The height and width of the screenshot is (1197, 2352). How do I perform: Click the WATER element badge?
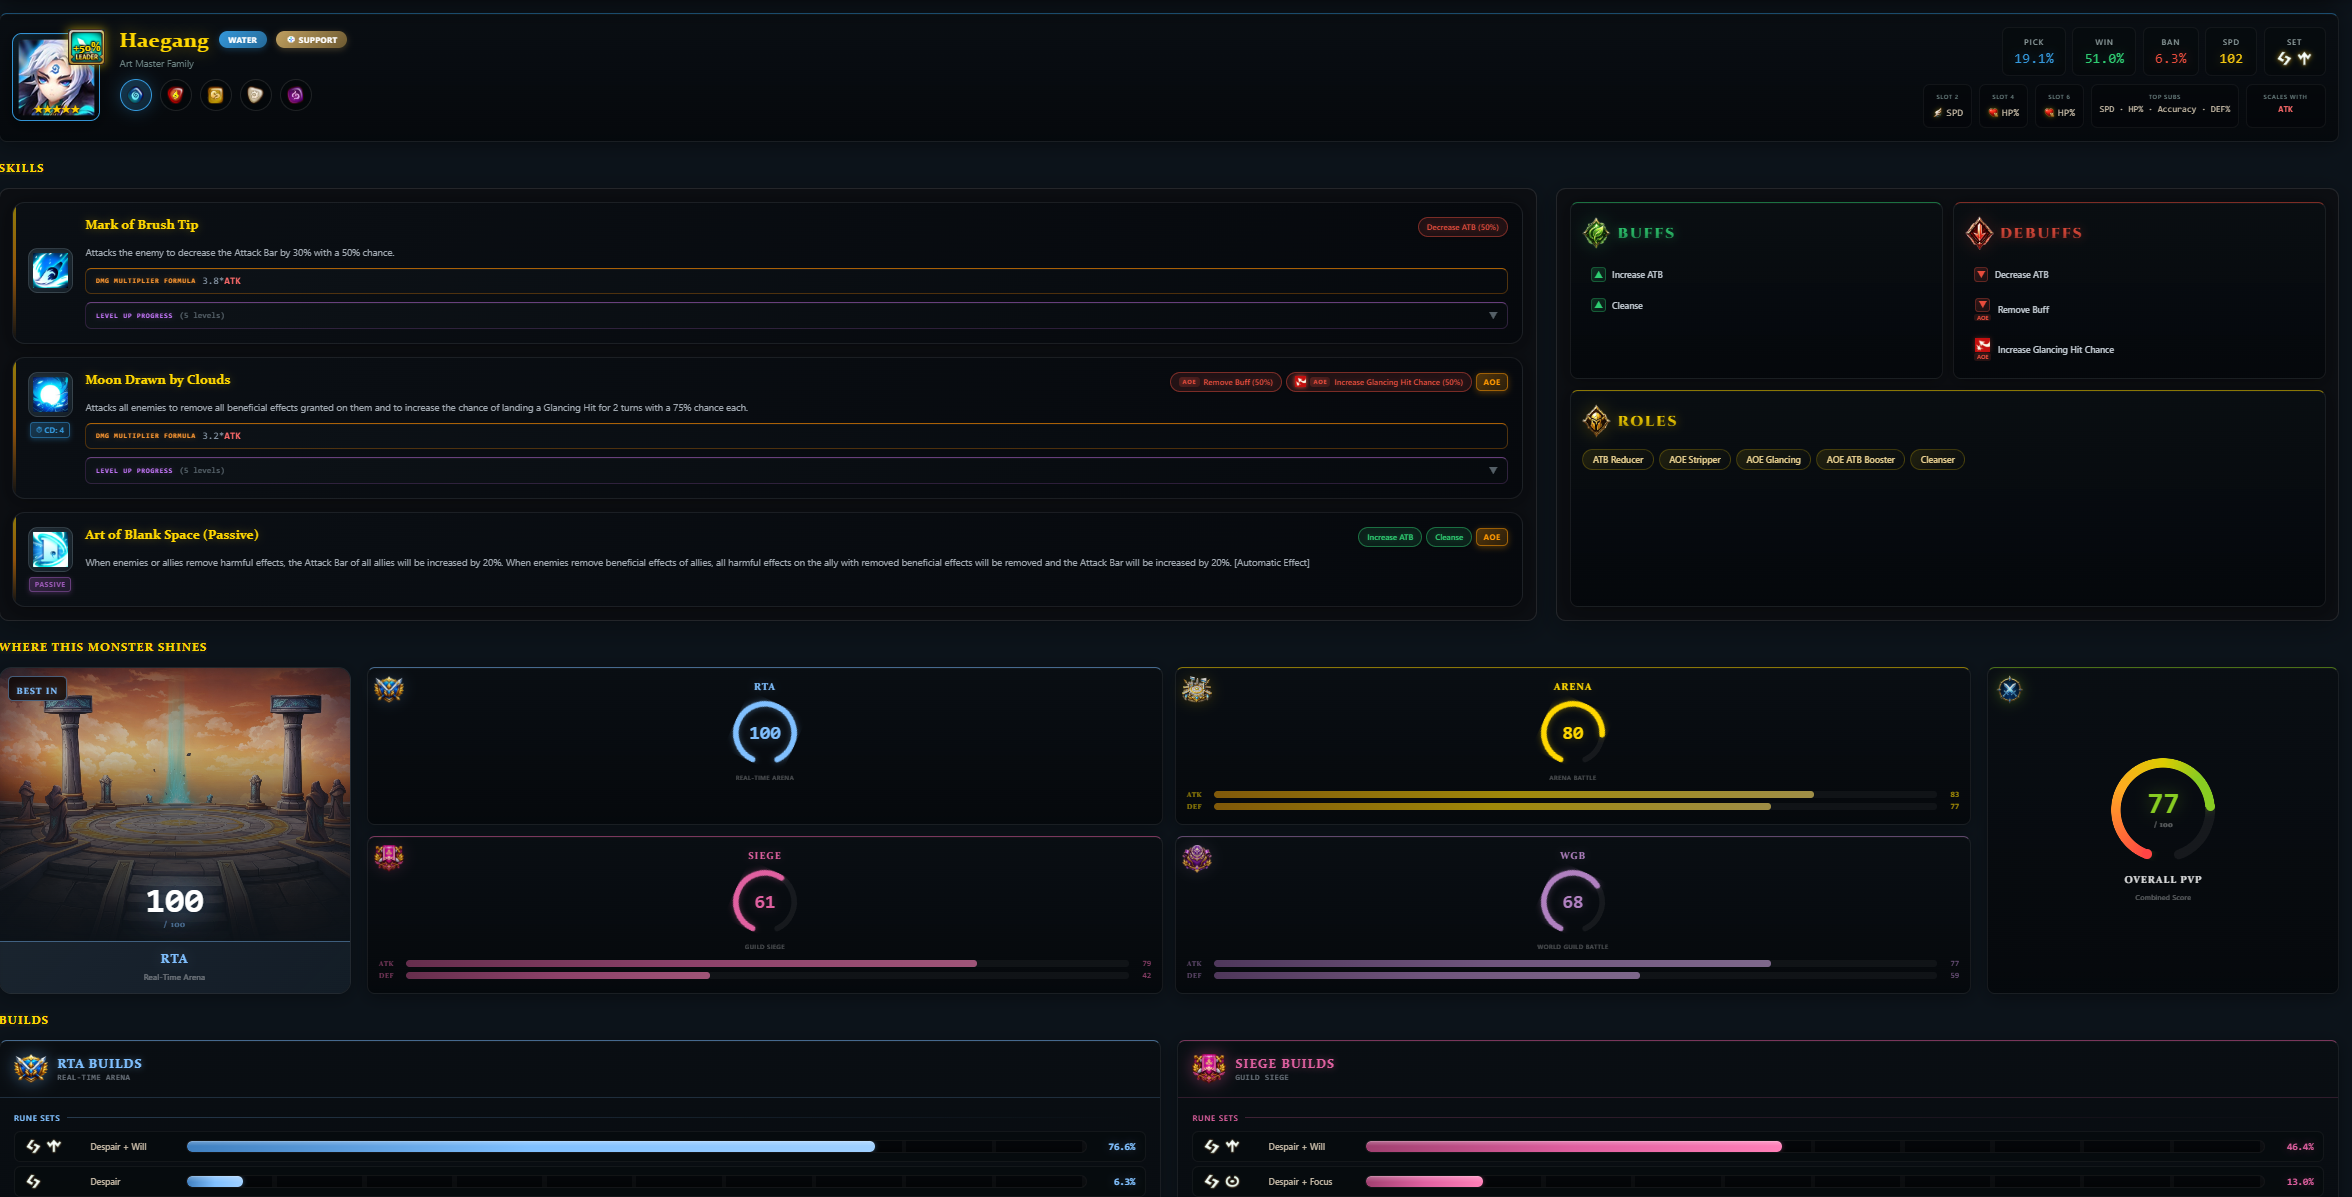coord(242,40)
